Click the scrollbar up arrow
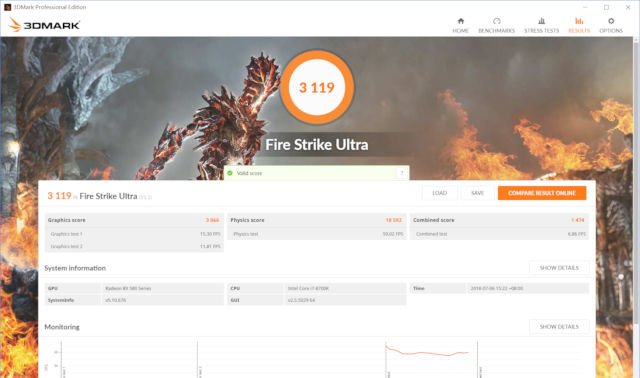 point(636,39)
